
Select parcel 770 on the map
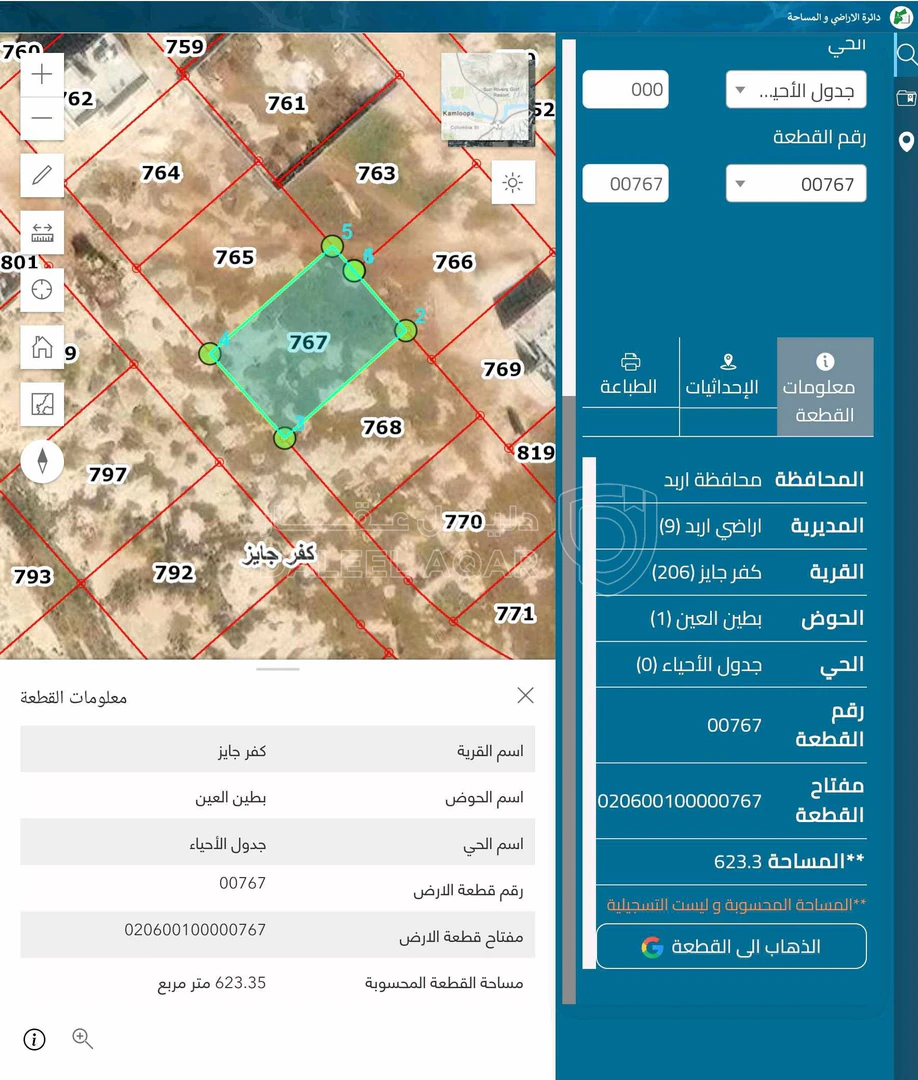click(x=463, y=521)
